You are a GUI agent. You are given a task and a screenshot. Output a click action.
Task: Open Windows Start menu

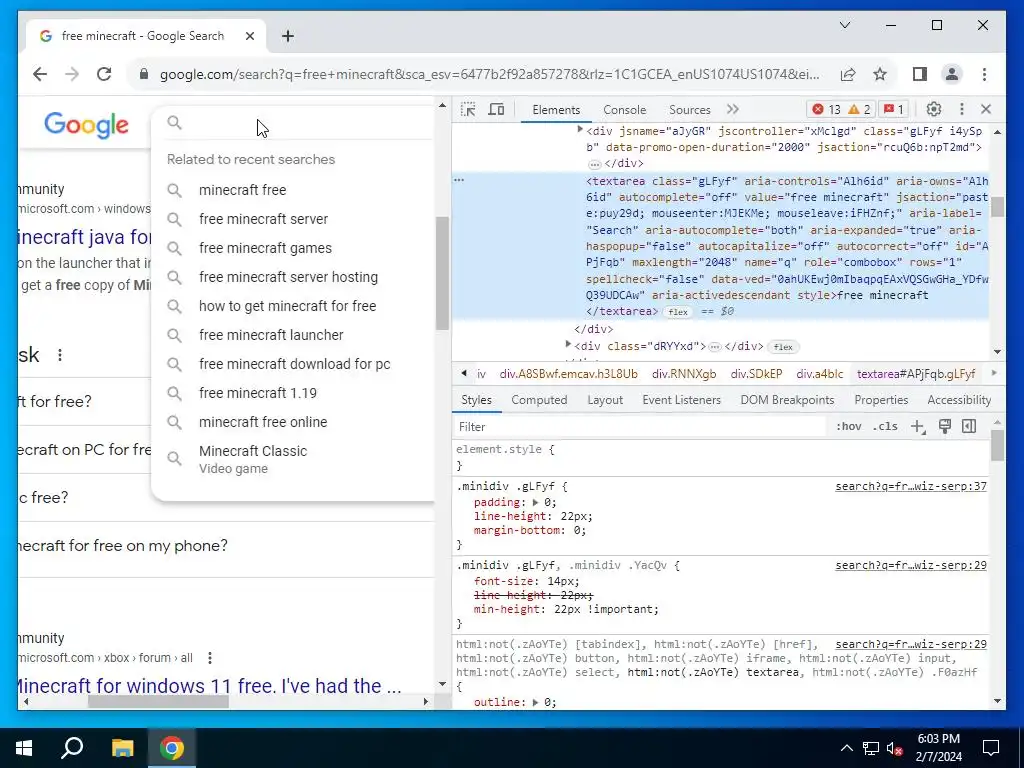point(24,748)
